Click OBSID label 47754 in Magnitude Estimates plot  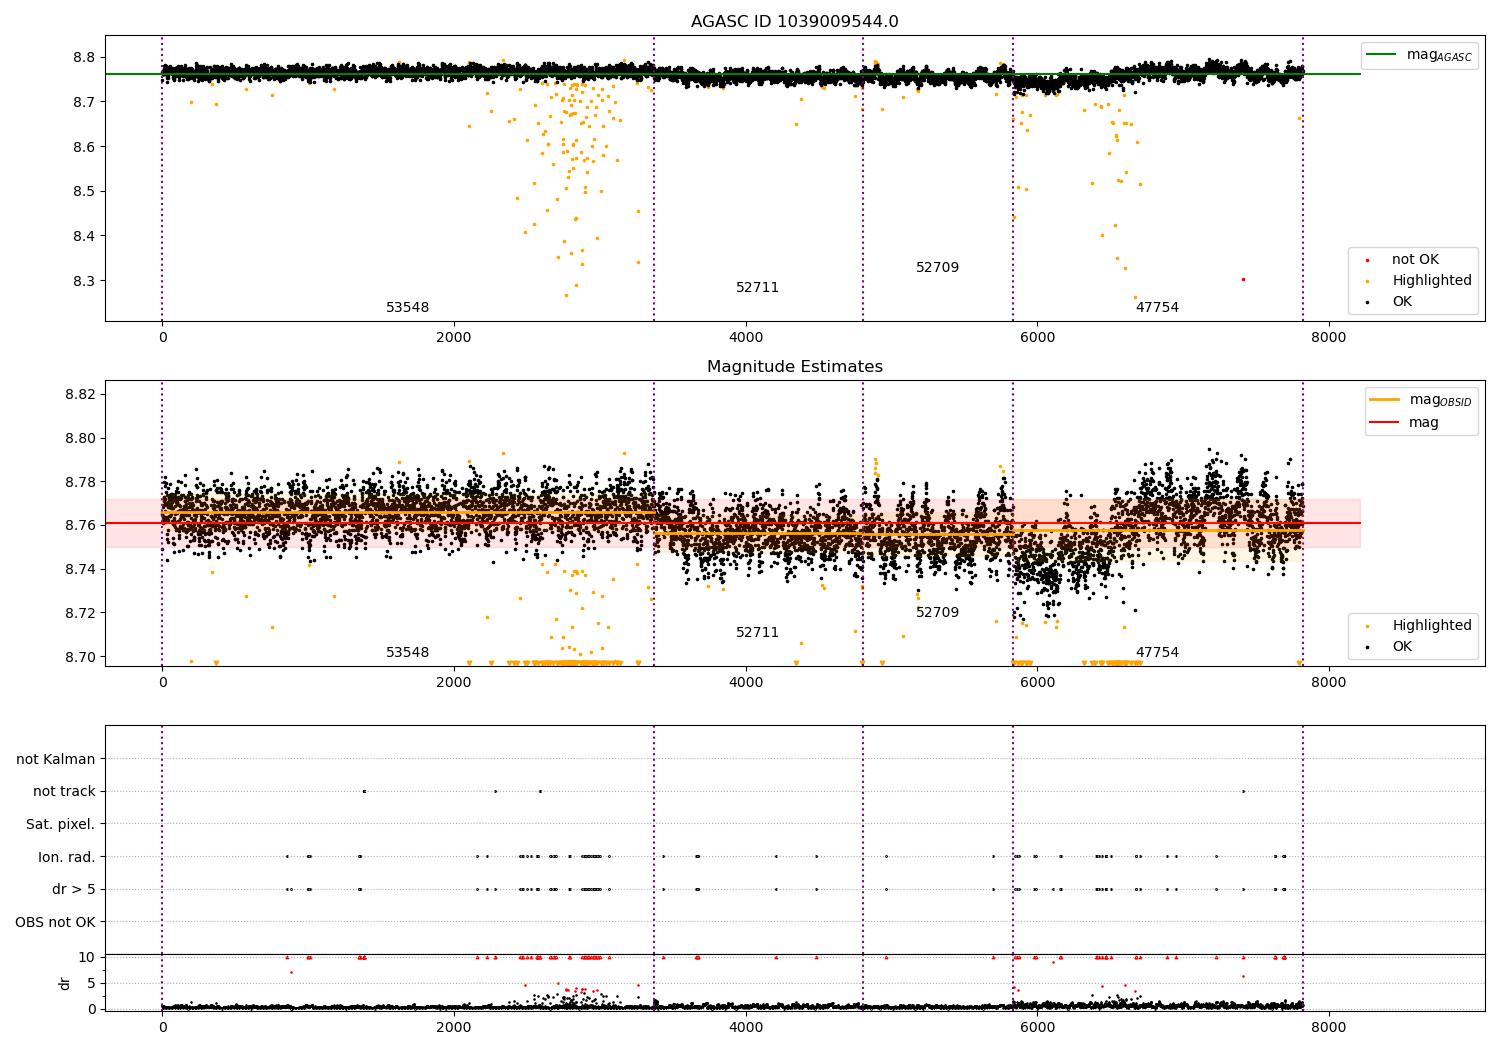1157,653
